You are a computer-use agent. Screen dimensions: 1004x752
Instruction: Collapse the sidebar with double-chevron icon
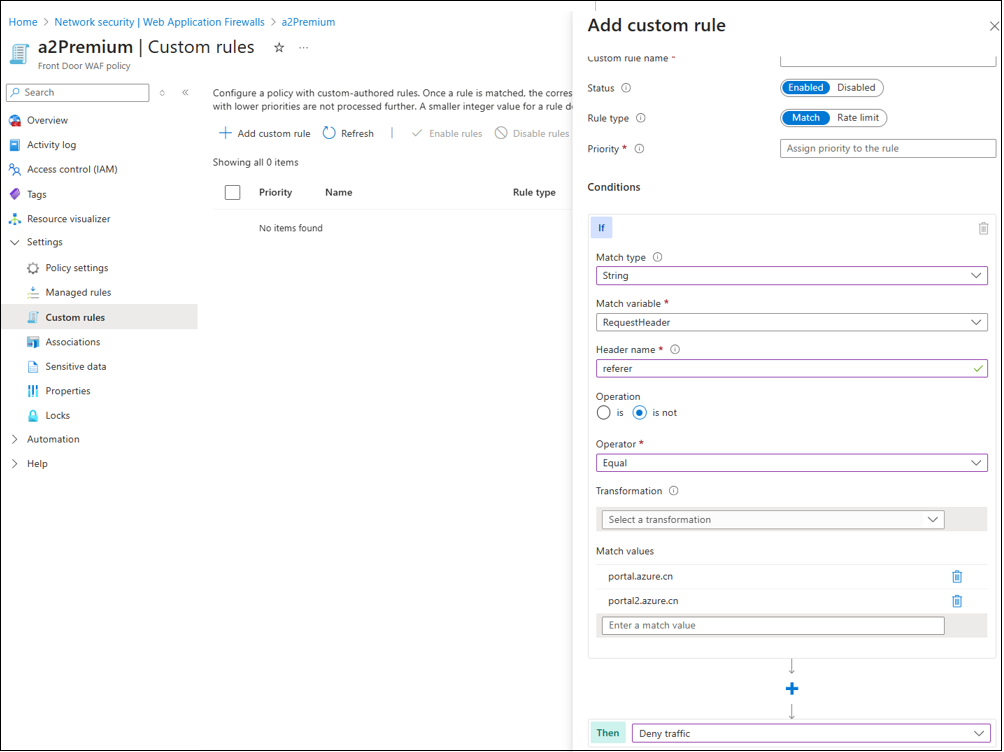(x=185, y=93)
